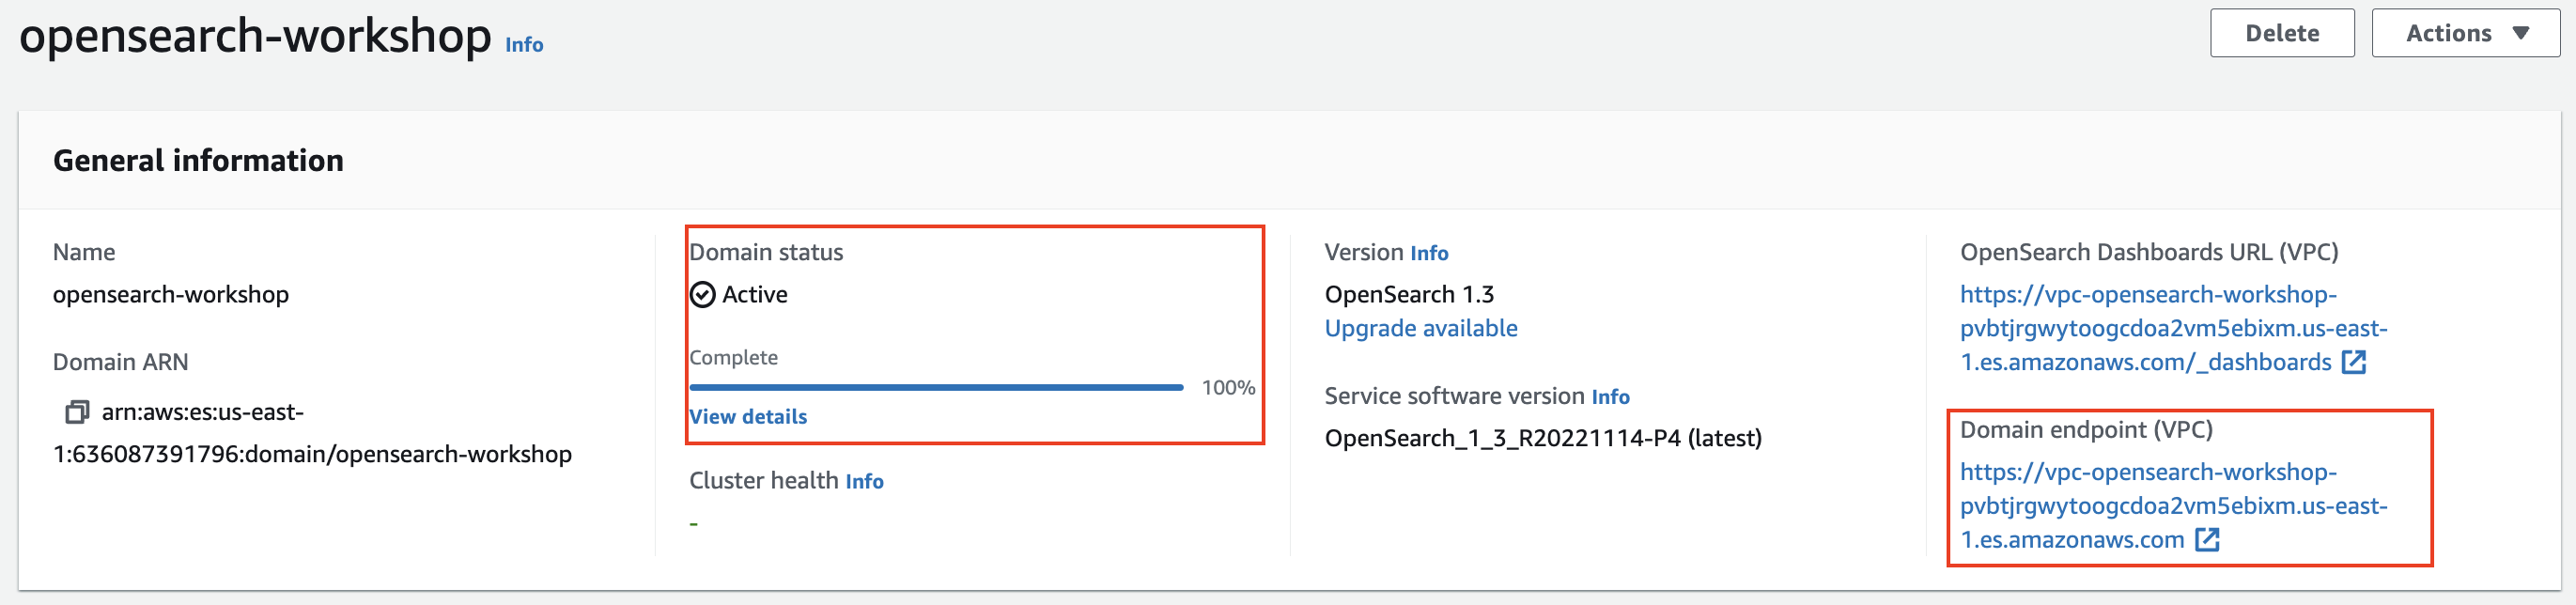
Task: Open external link icon beside Domain endpoint
Action: [x=2207, y=540]
